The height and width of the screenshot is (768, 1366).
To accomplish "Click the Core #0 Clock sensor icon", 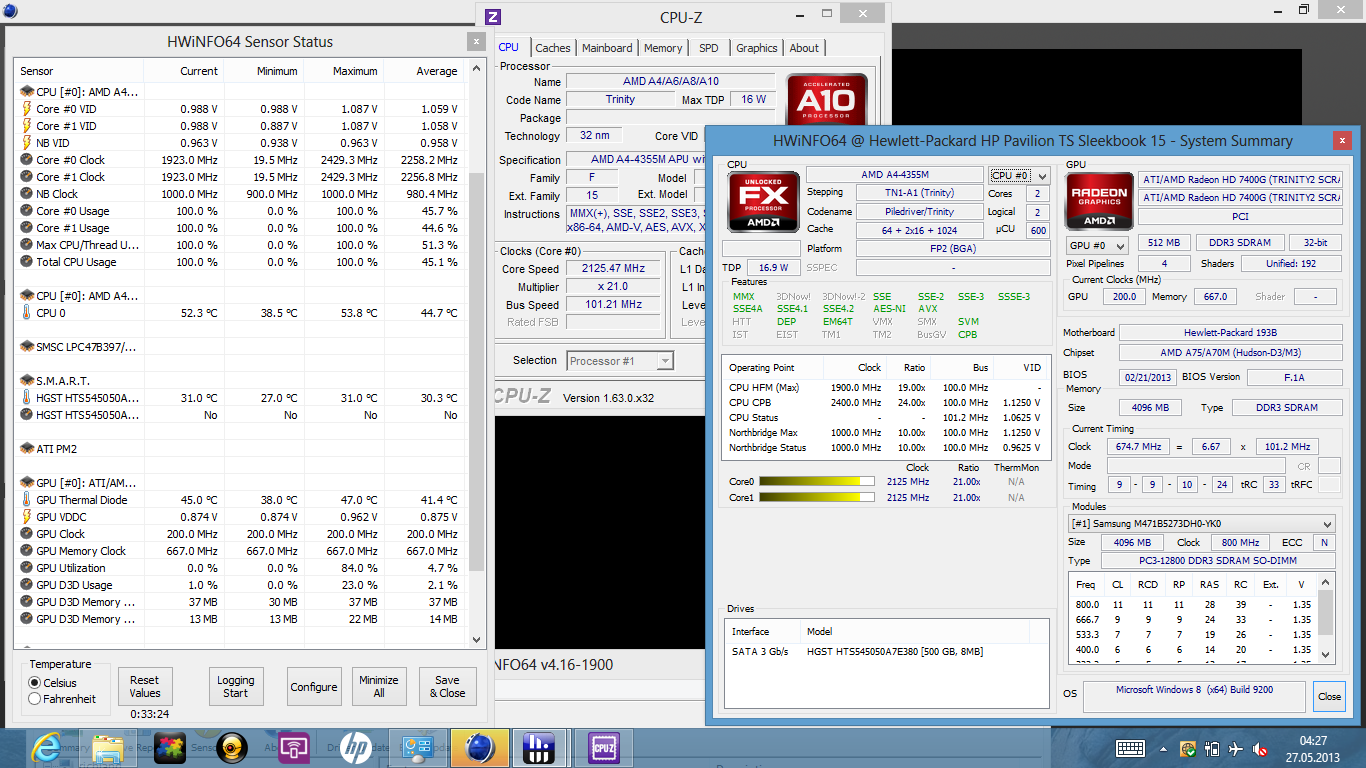I will pyautogui.click(x=27, y=160).
